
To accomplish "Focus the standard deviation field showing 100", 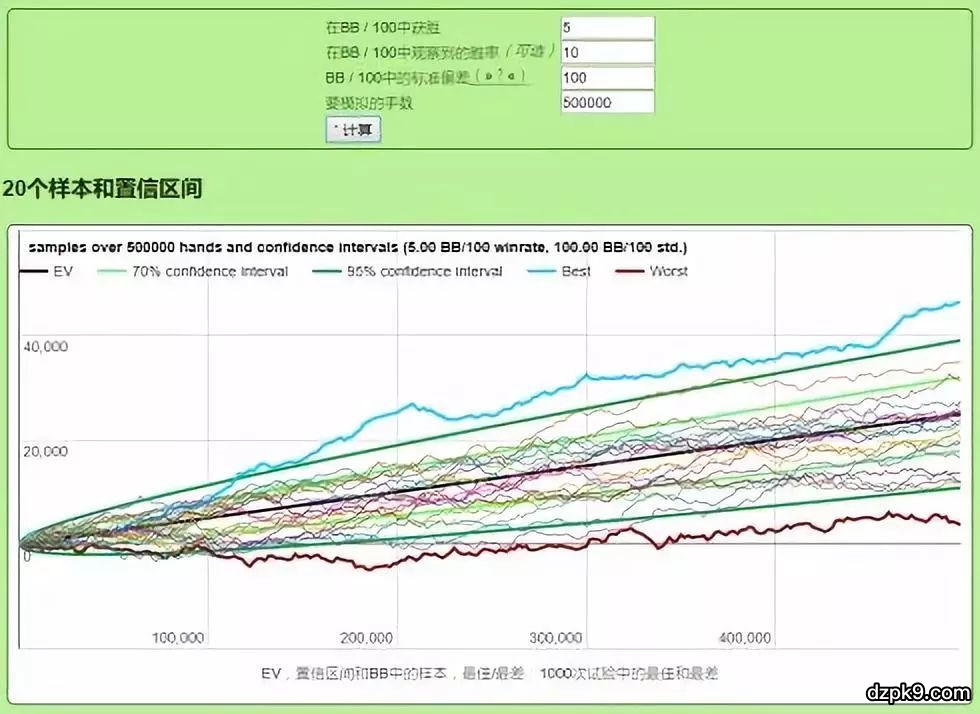I will (x=607, y=78).
